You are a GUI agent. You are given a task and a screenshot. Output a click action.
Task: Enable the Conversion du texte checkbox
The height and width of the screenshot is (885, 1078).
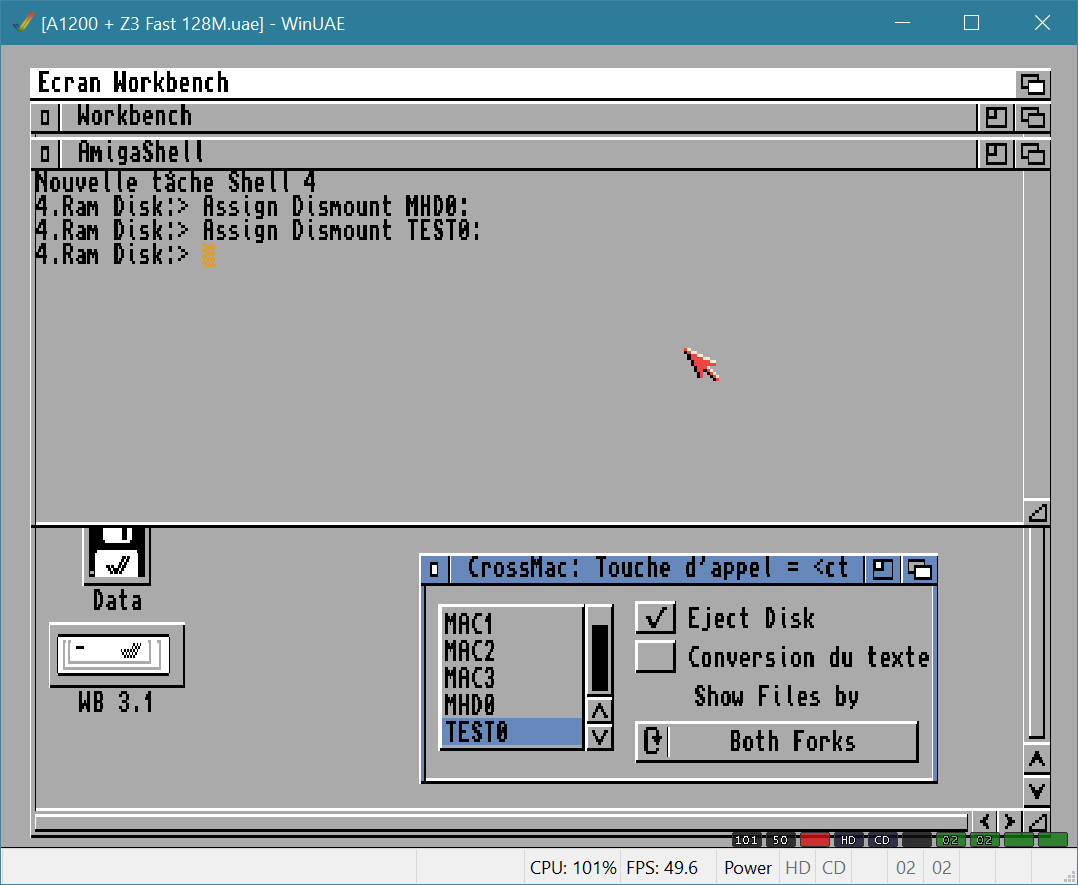coord(655,657)
